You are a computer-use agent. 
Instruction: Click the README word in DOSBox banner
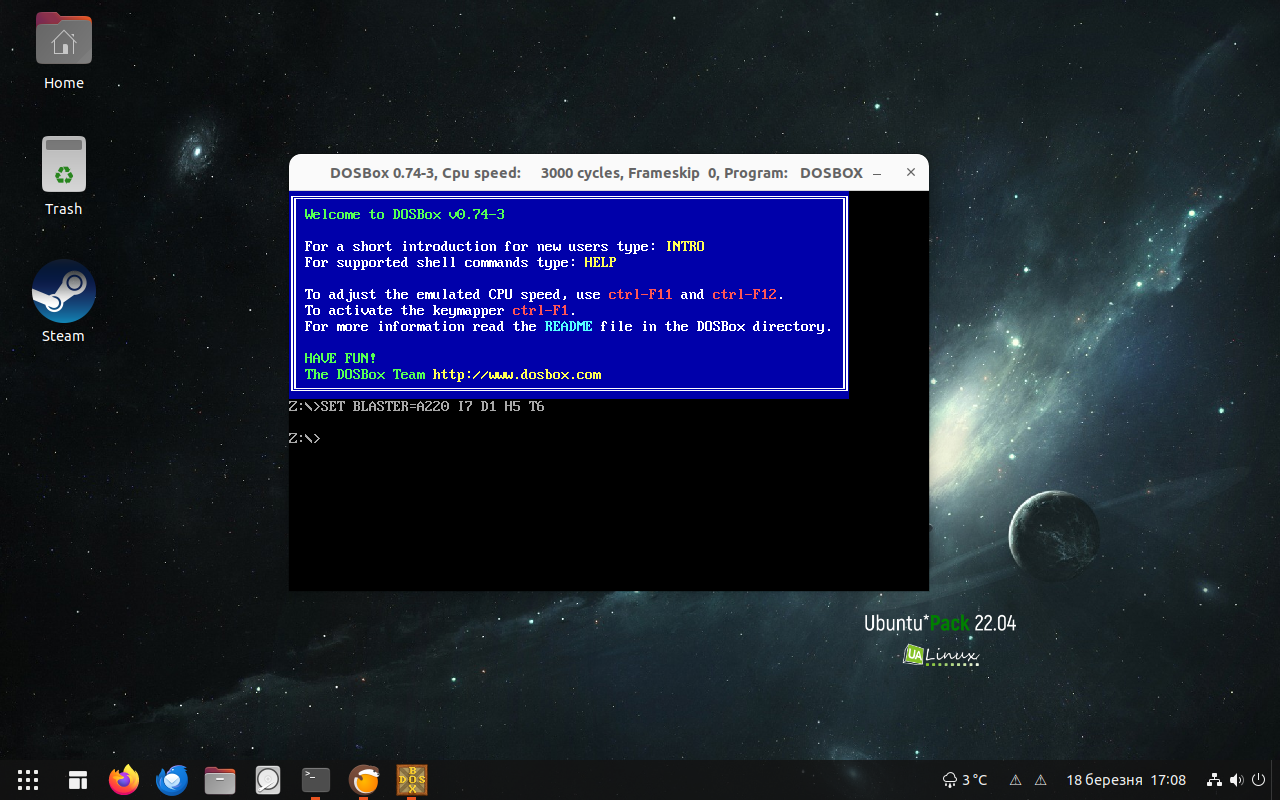569,326
